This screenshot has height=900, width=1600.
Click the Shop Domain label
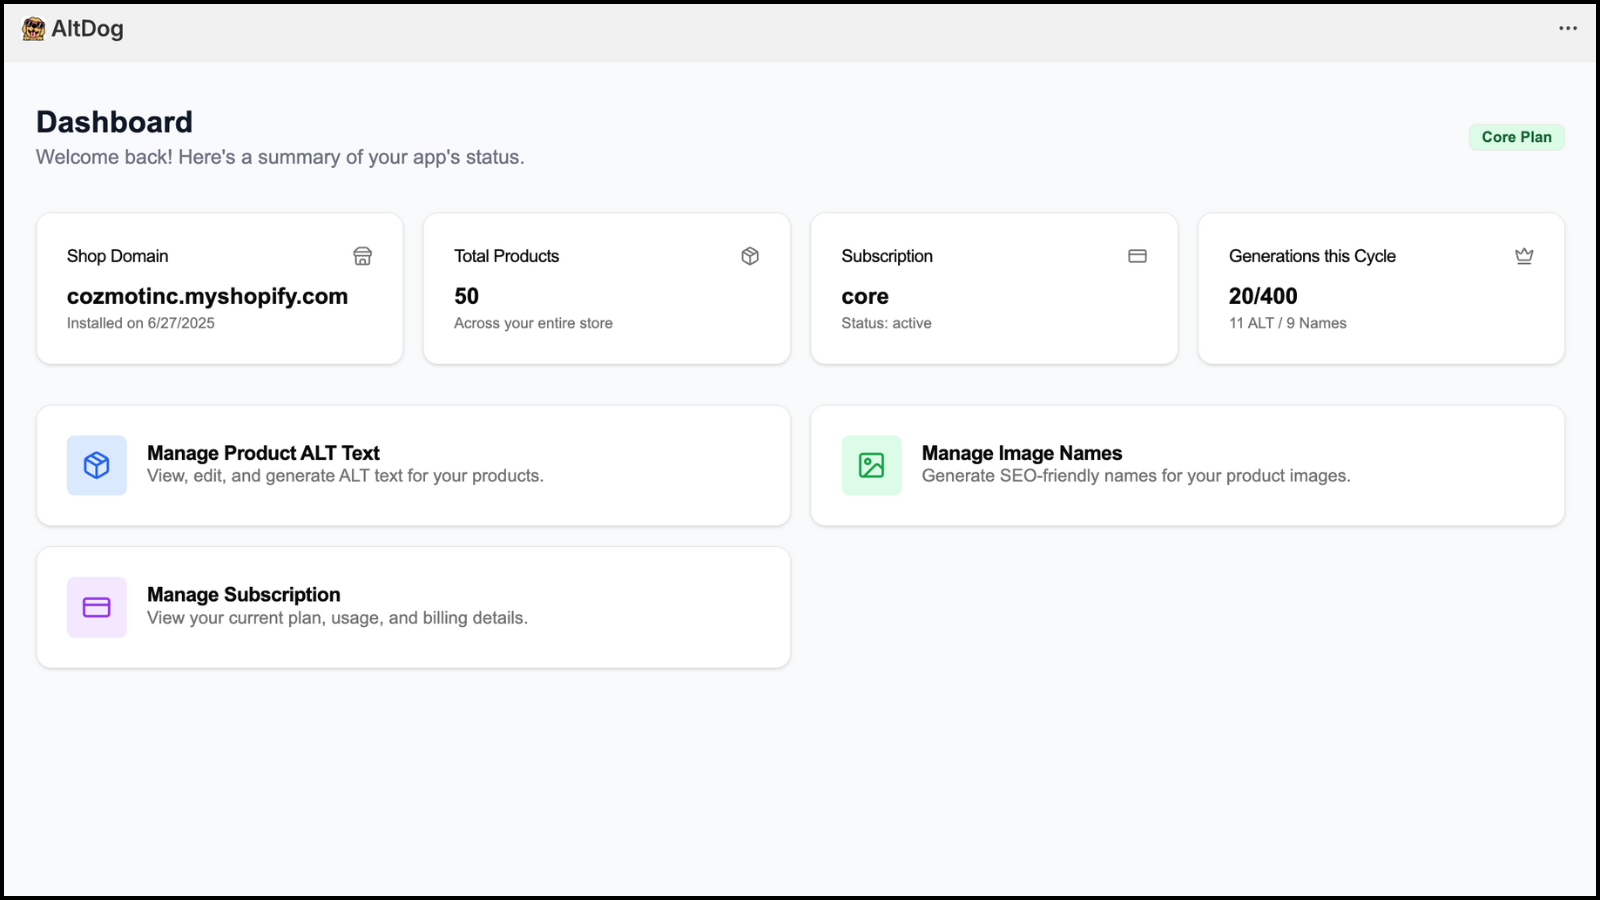point(117,256)
